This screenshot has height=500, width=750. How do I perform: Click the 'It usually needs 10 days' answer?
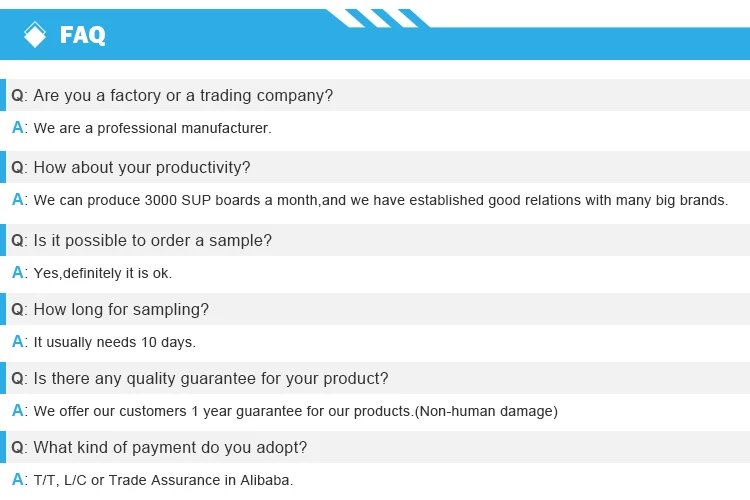click(115, 342)
